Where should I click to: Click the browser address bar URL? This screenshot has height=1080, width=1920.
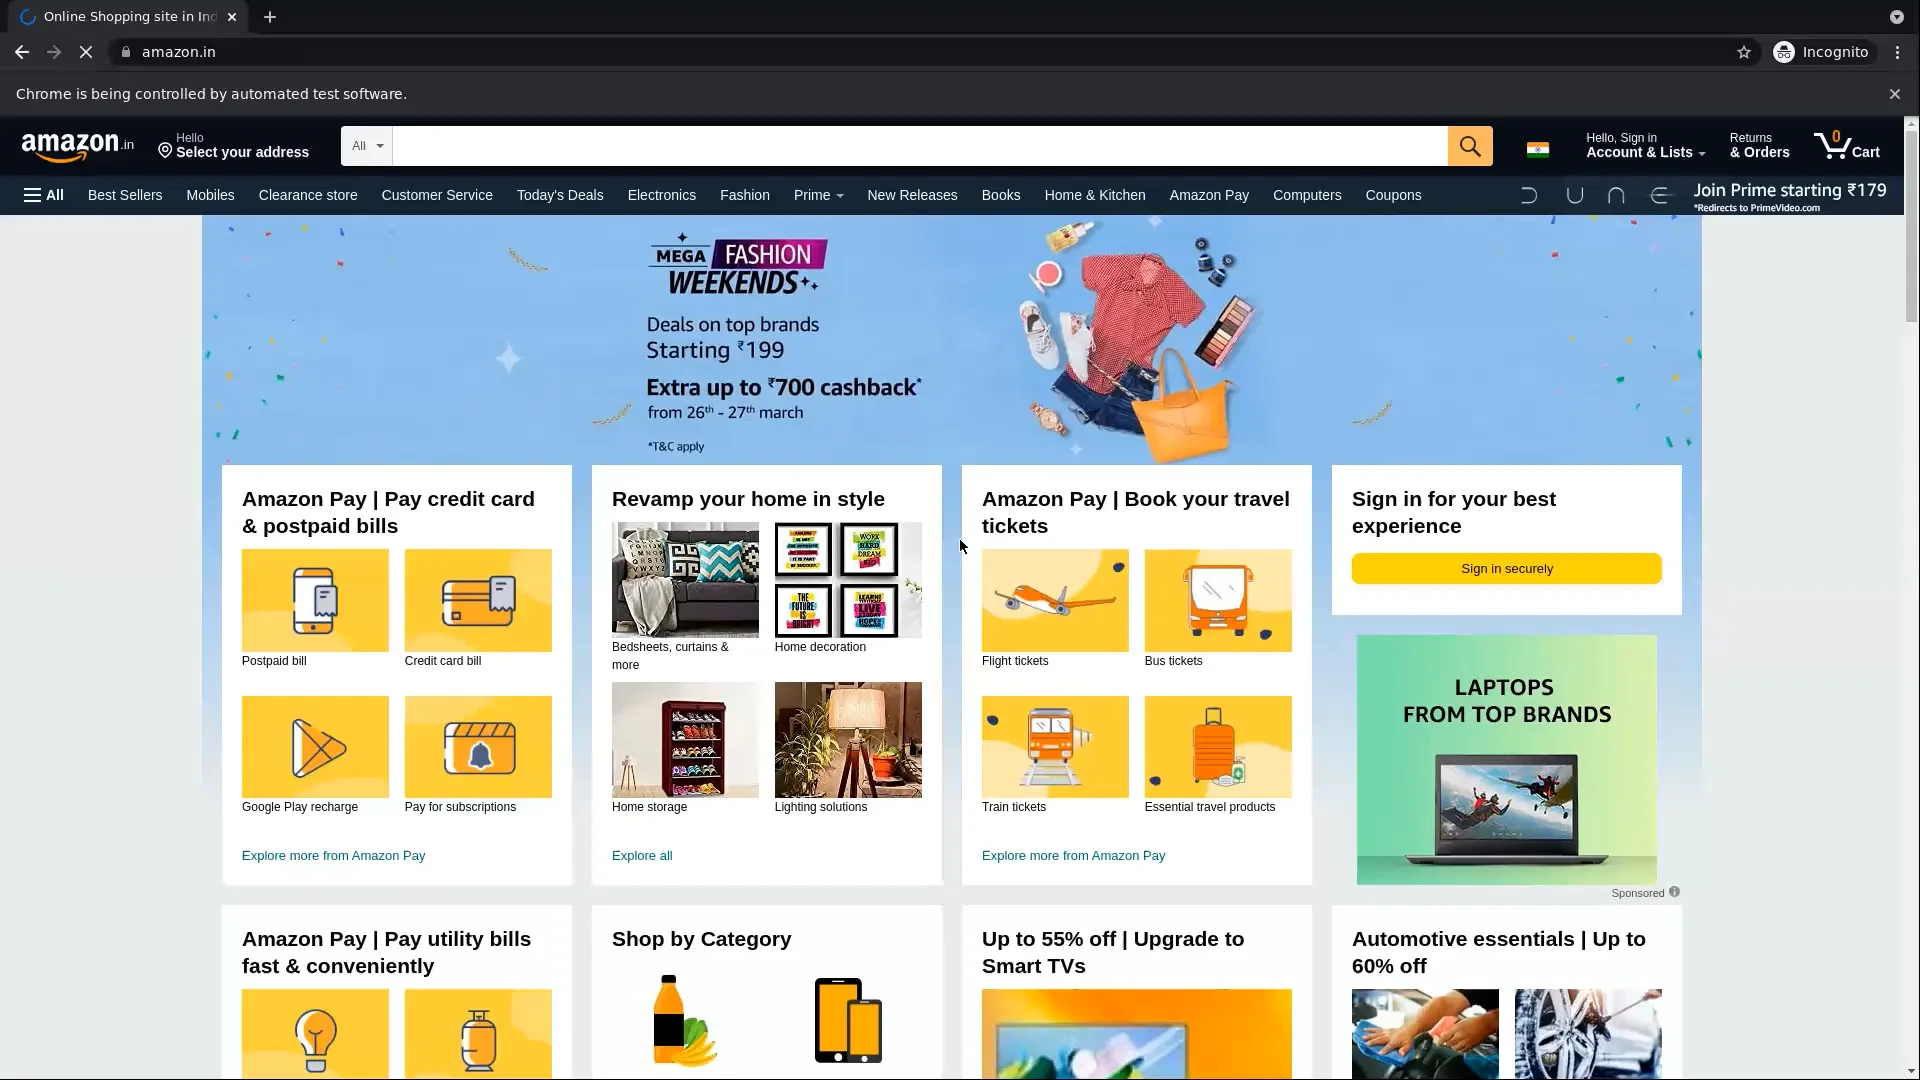(x=179, y=52)
